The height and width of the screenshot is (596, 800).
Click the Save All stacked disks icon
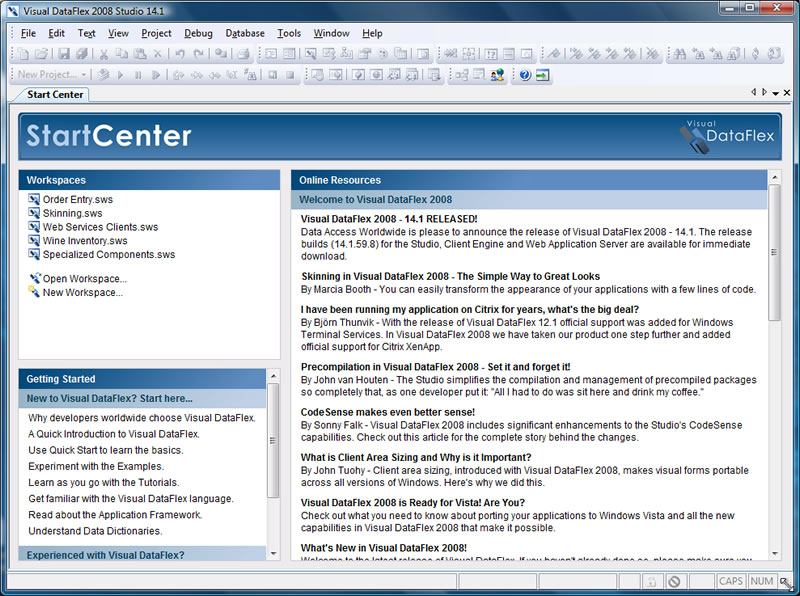[x=82, y=54]
